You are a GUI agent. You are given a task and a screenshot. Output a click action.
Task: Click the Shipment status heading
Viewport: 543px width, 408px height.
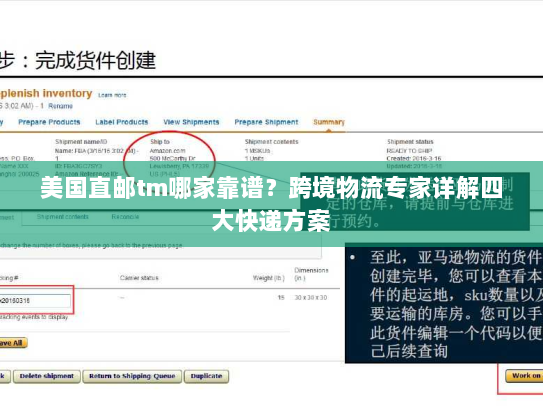coord(410,142)
